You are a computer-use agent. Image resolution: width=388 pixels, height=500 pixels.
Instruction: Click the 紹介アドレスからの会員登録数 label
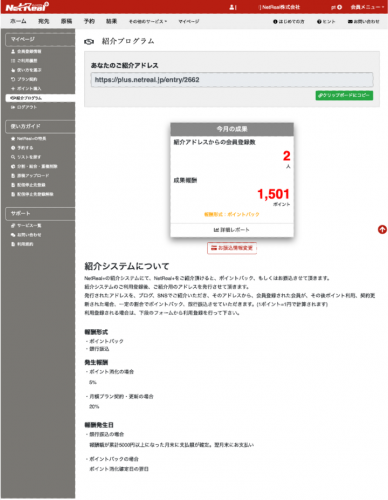[x=214, y=142]
